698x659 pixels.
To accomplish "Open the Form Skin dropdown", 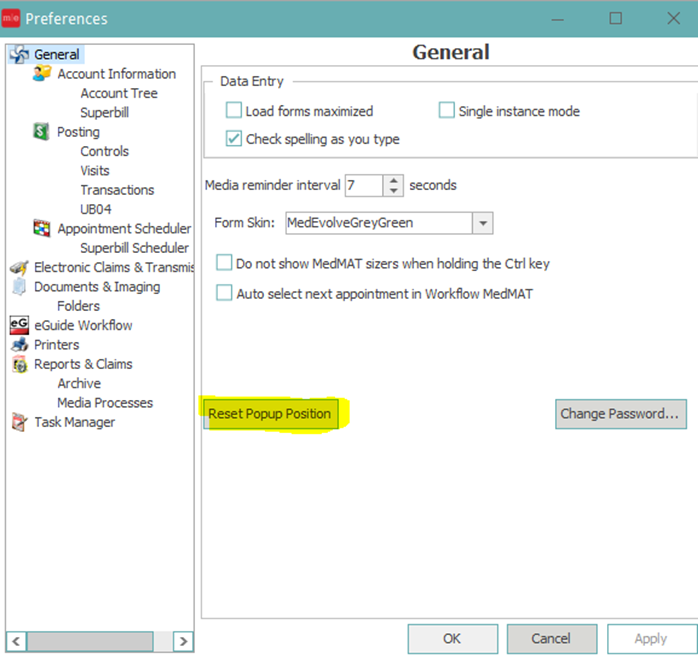I will point(483,223).
